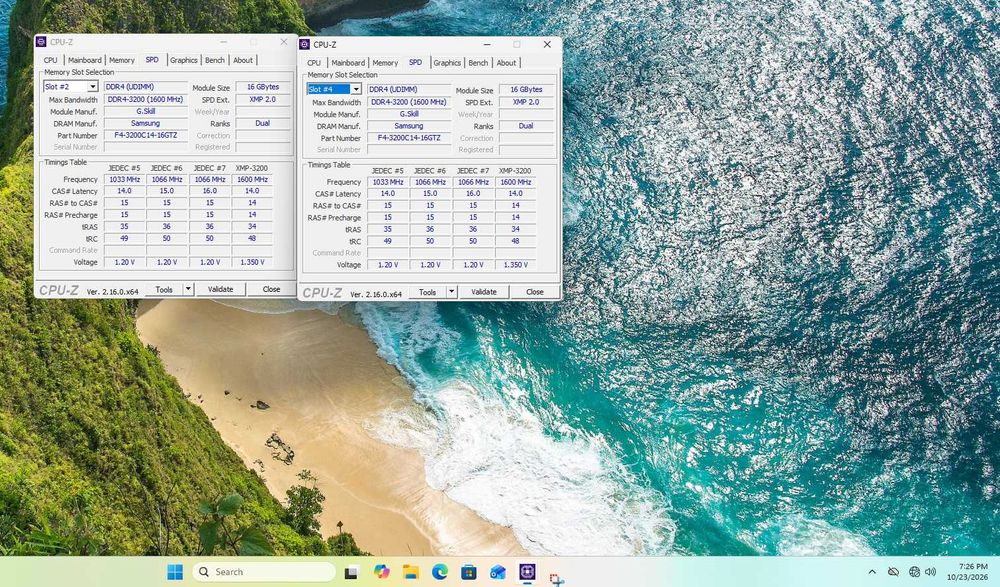Open the Graphics tab in the Slot #4 window
The image size is (1000, 587).
(x=447, y=63)
